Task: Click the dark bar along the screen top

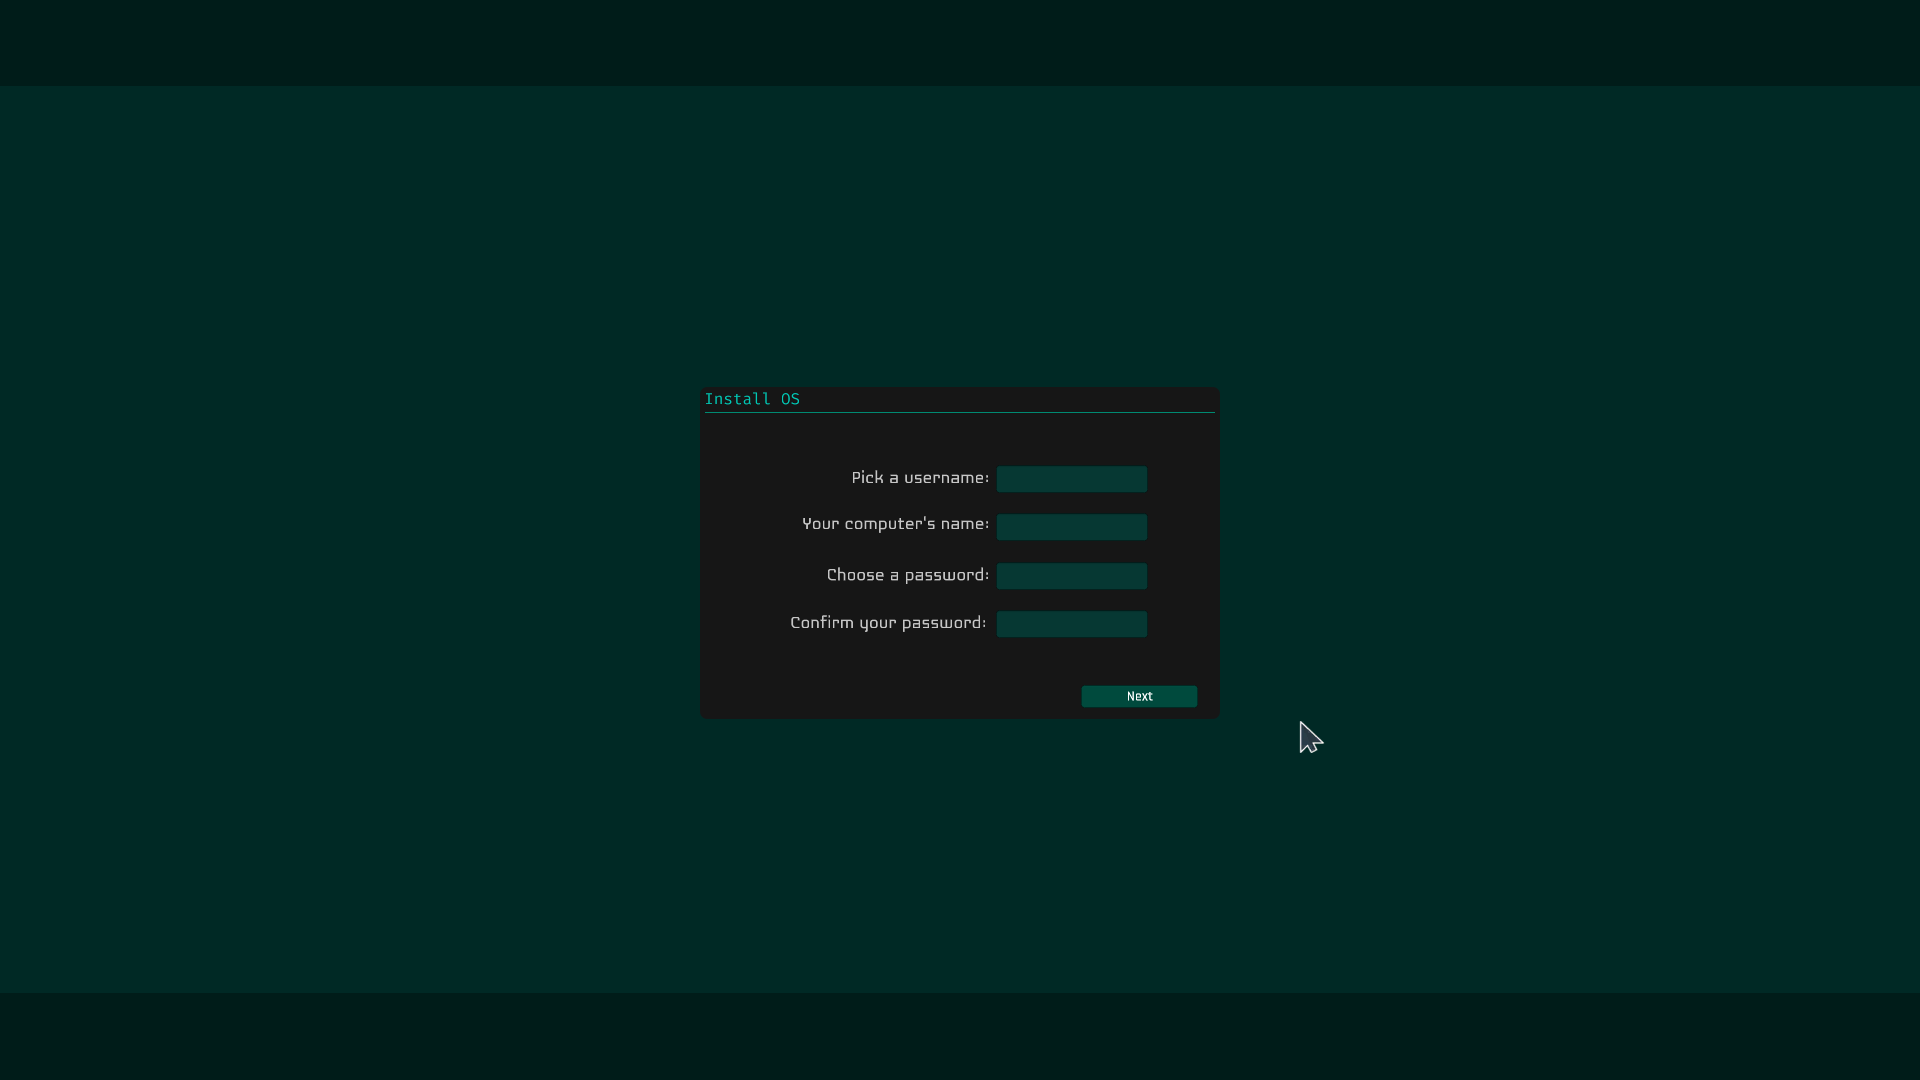Action: point(960,42)
